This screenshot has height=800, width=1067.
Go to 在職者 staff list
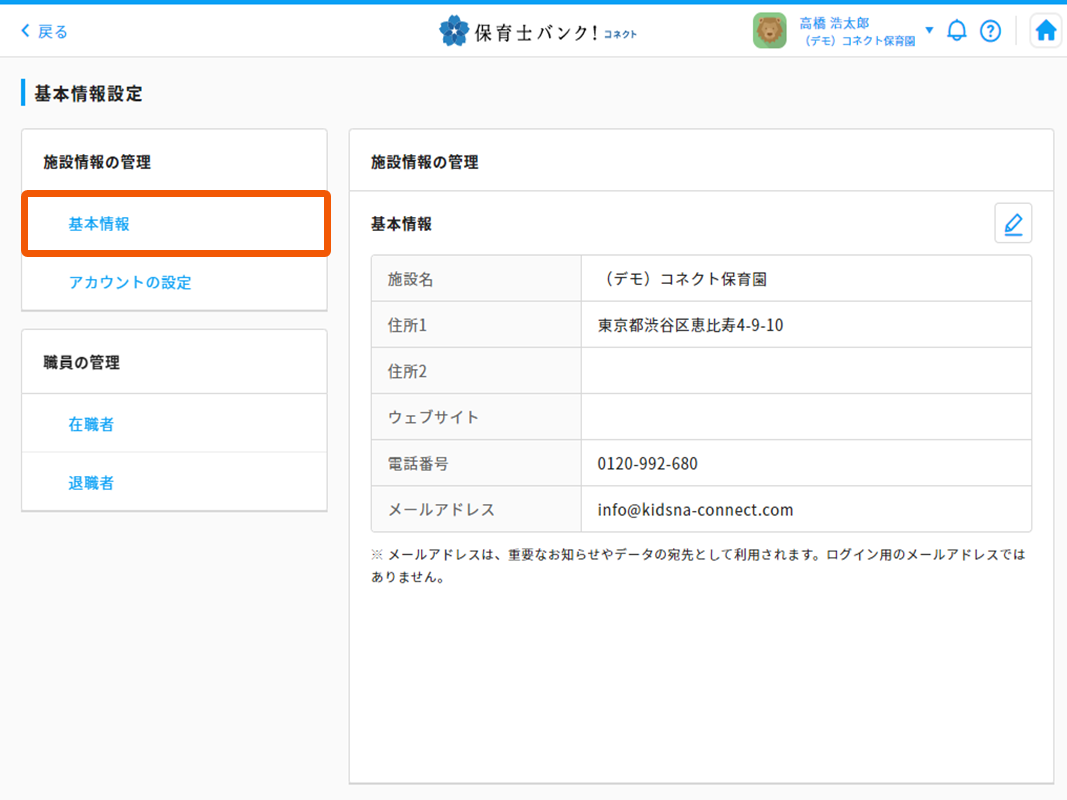(x=91, y=424)
